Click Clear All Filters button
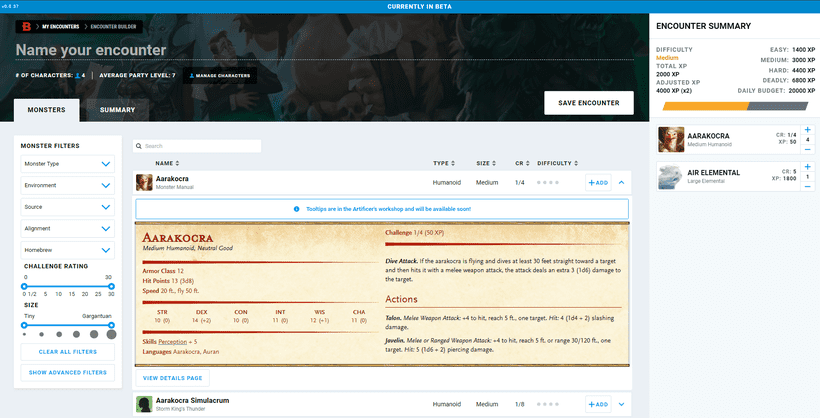This screenshot has height=418, width=820. tap(67, 352)
